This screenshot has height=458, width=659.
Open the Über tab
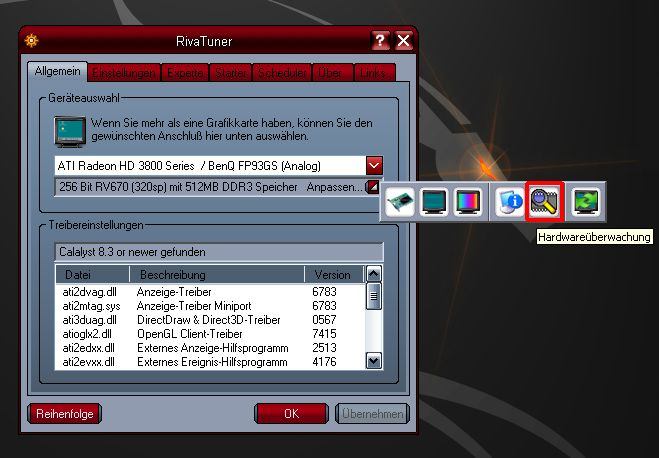coord(332,73)
